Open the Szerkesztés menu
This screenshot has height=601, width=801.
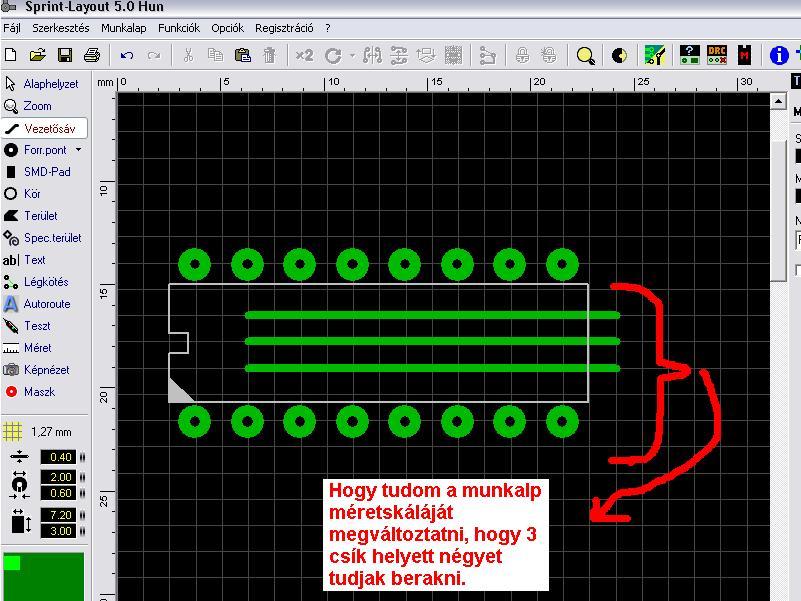click(61, 28)
